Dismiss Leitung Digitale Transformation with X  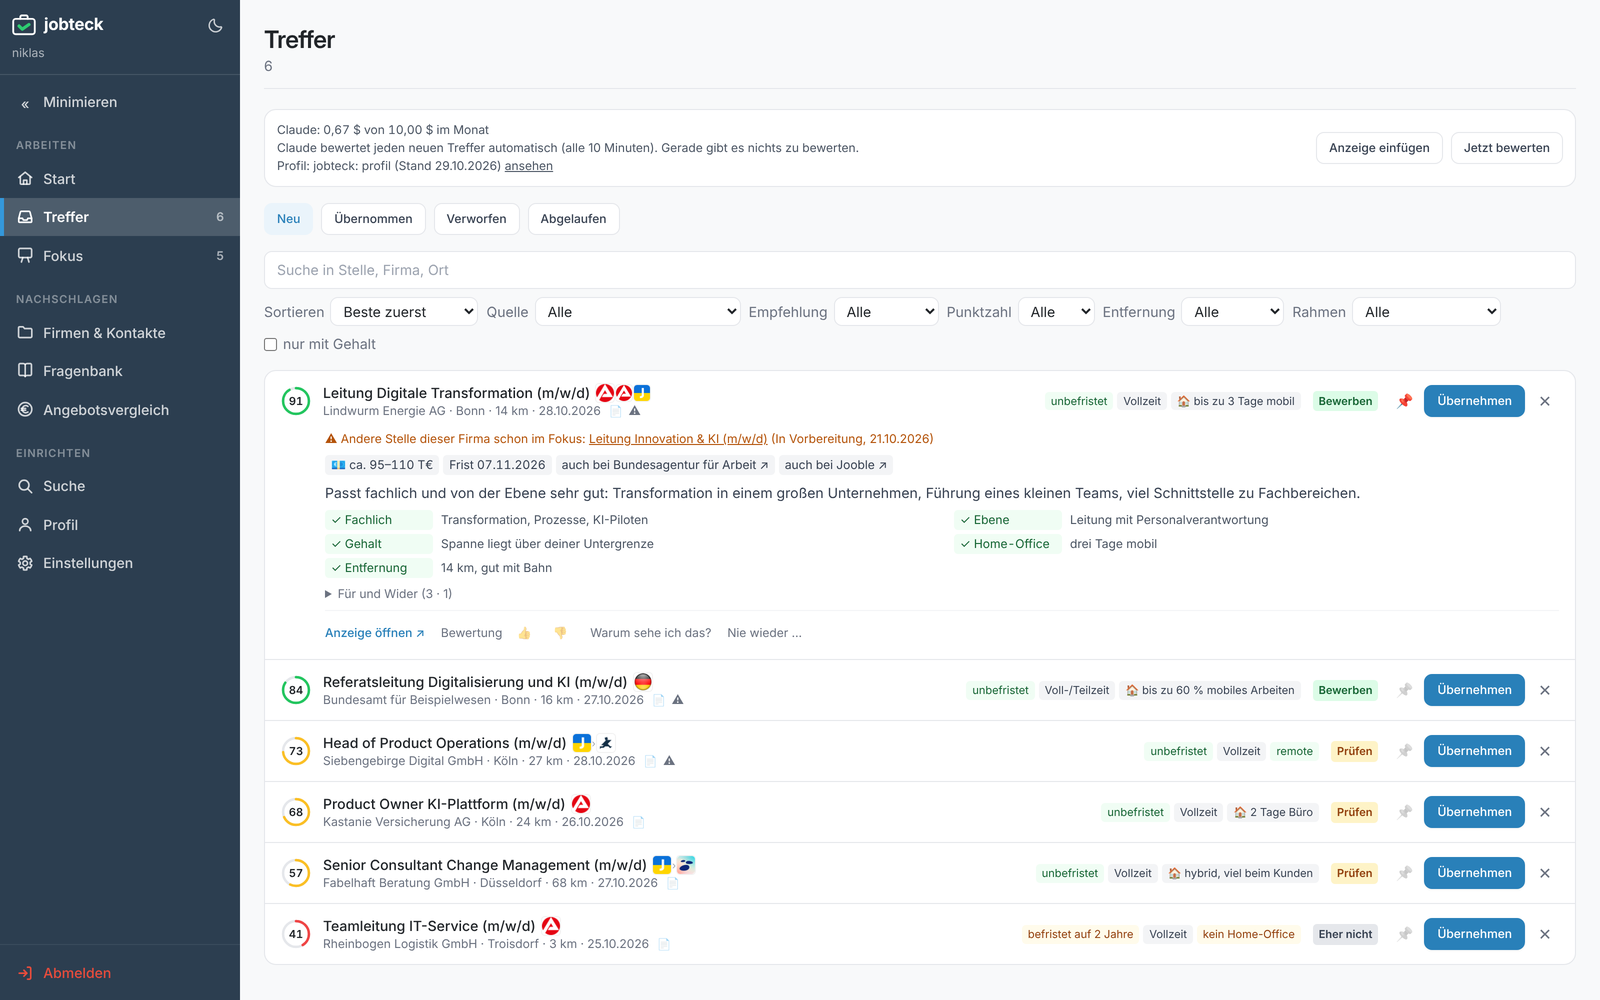click(x=1545, y=401)
